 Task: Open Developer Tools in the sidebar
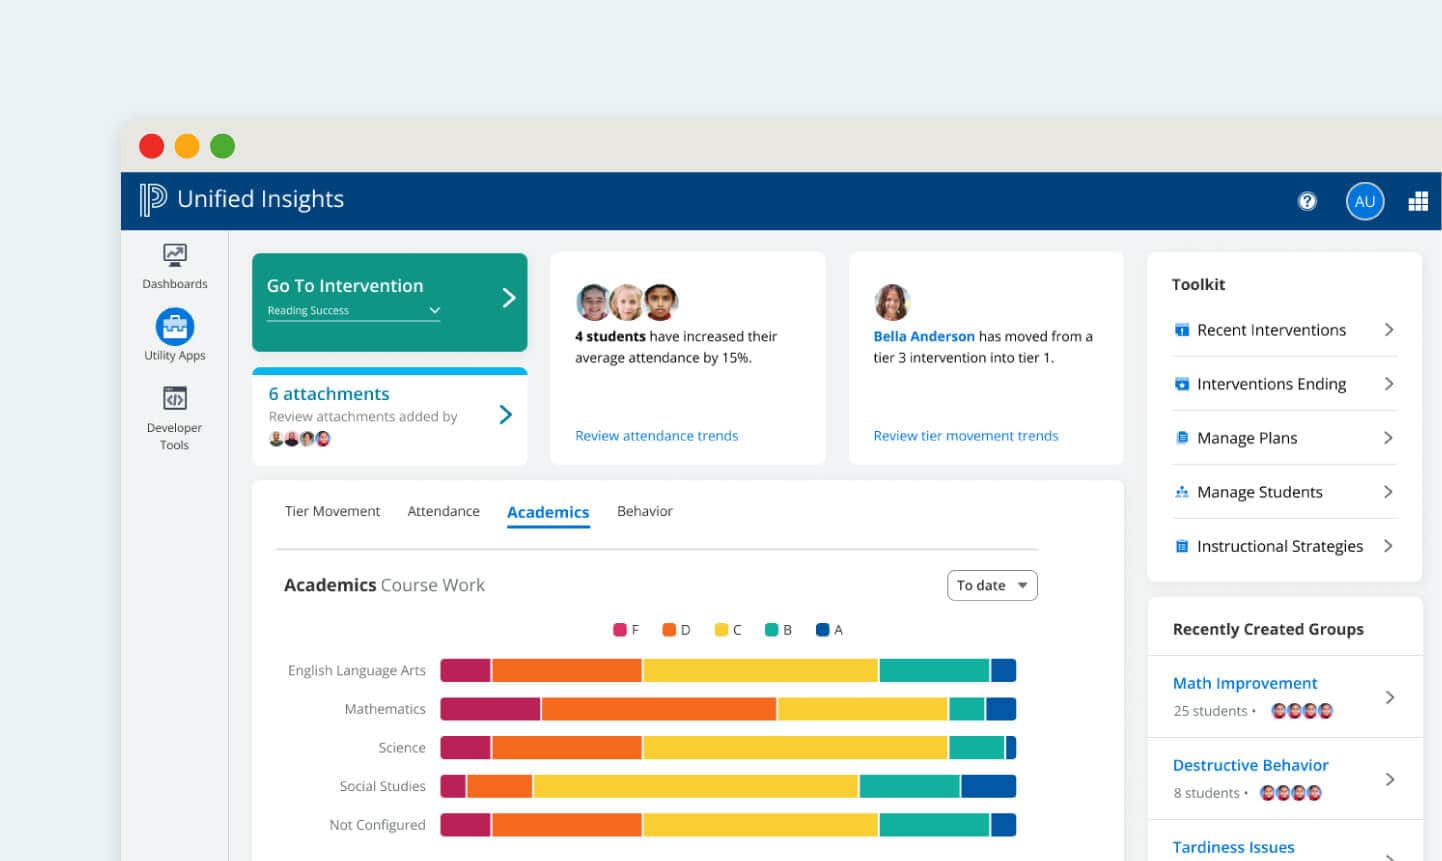point(175,418)
